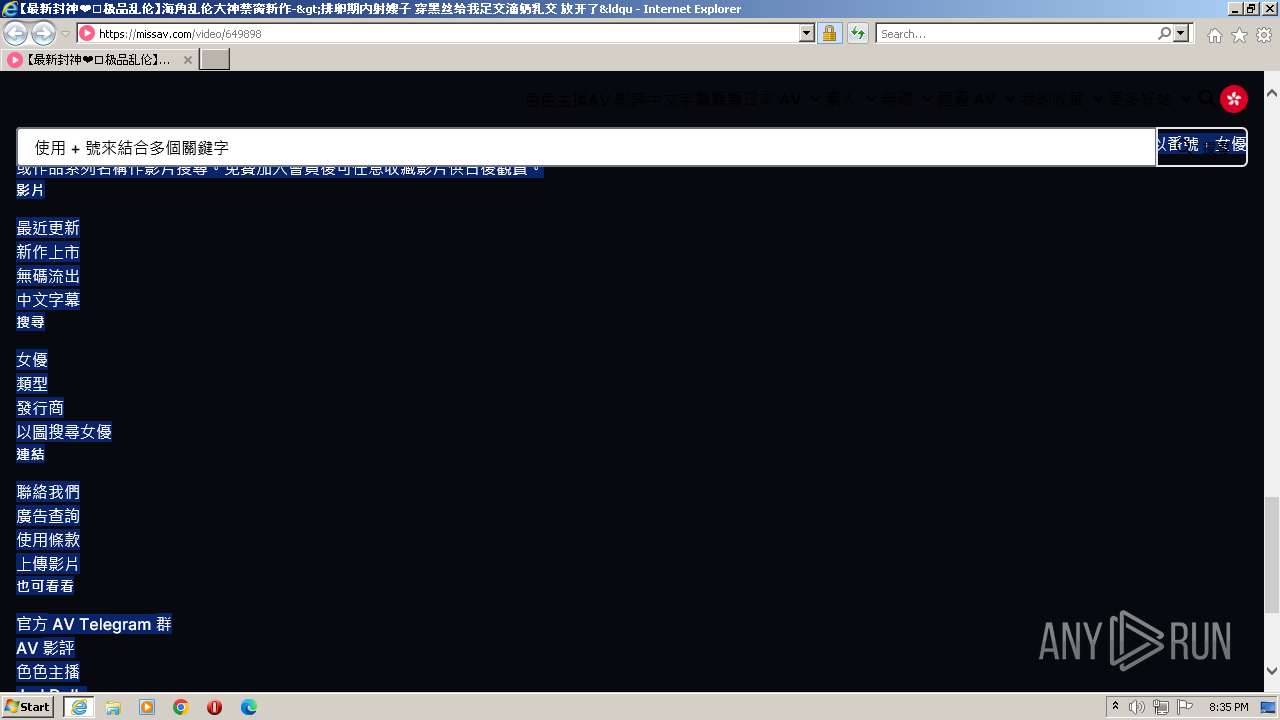Click the 8:35 PM taskbar clock
Screen dimensions: 1280x720
[1229, 707]
